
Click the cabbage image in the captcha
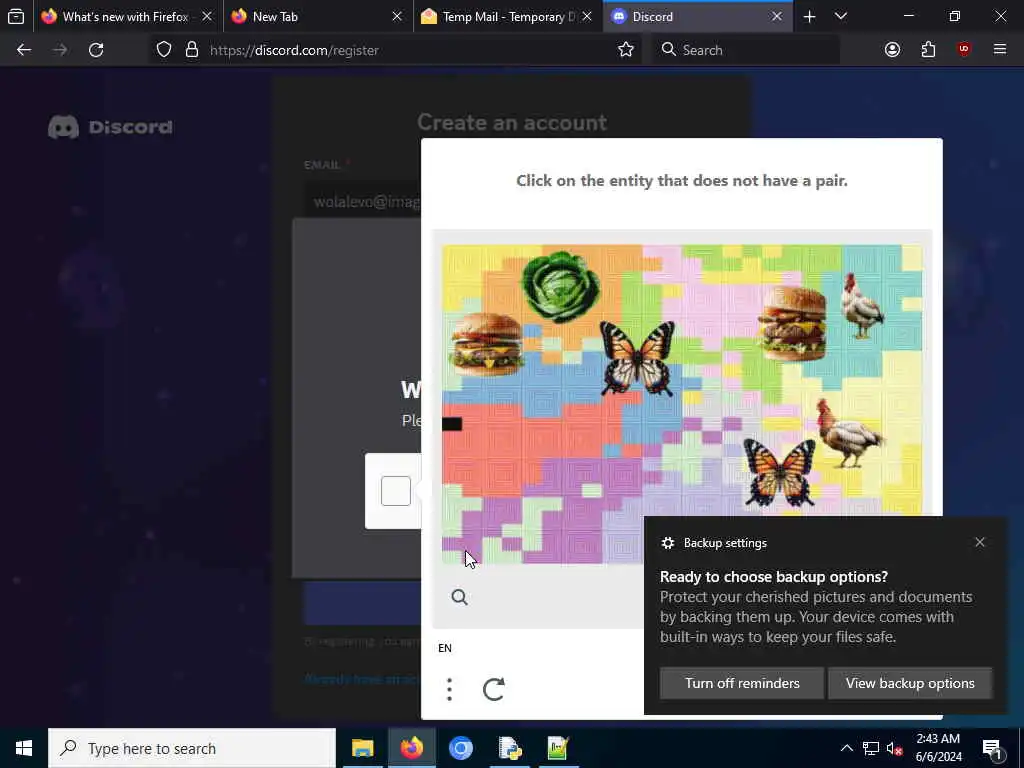pos(560,287)
